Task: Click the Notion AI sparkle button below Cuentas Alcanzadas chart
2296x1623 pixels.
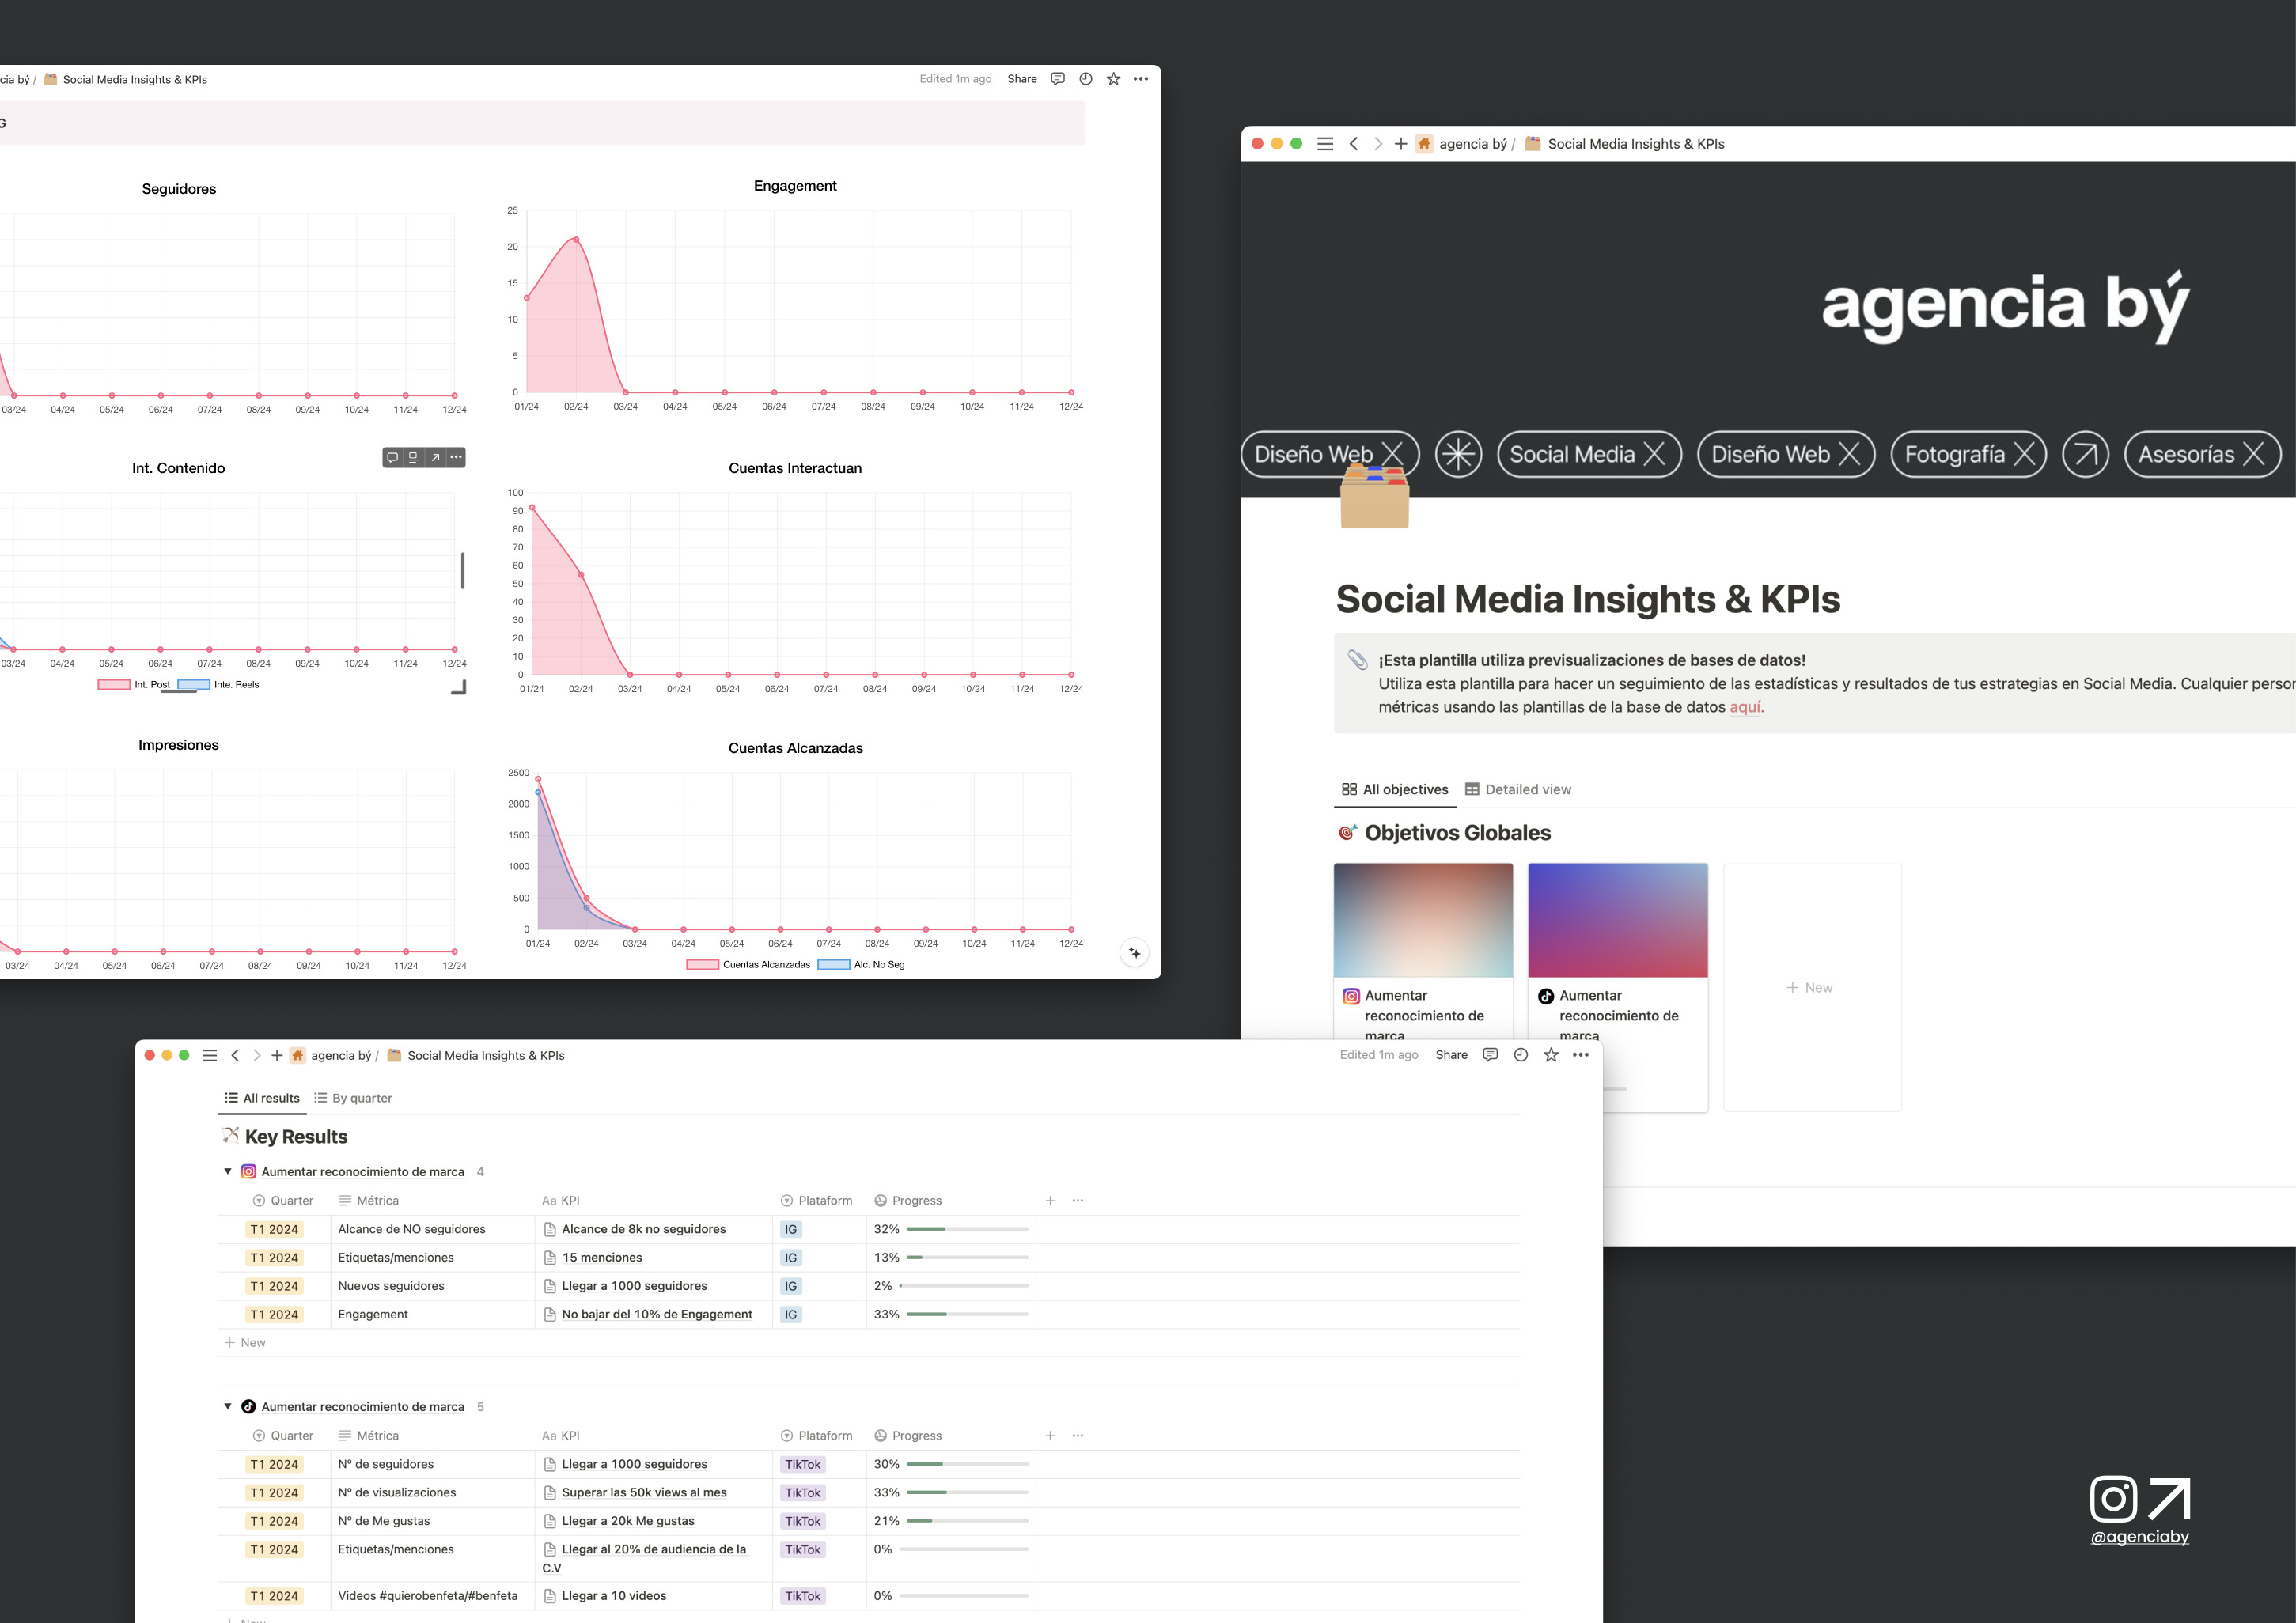Action: 1134,953
